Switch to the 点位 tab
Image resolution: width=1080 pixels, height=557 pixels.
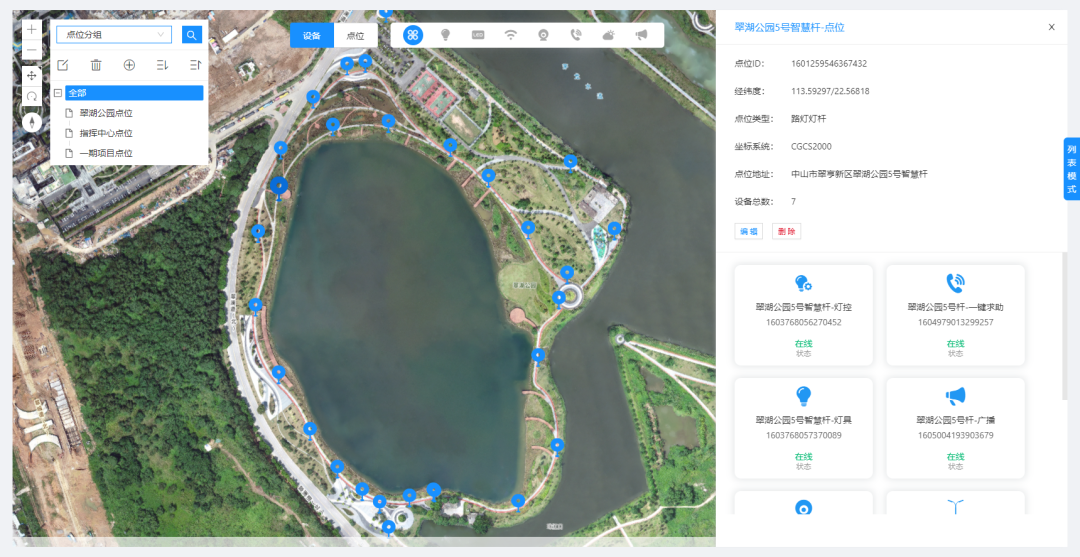[x=355, y=36]
